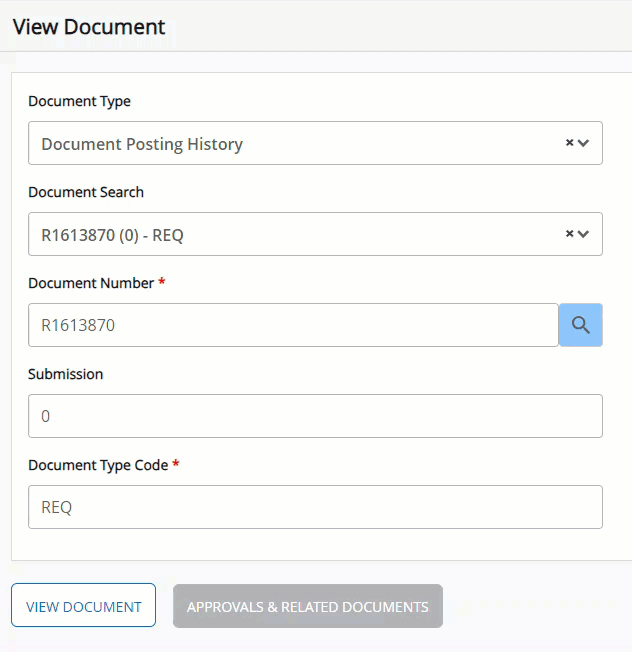The height and width of the screenshot is (652, 632).
Task: Open the R1613870 (0) - REQ combo box
Action: 290,235
